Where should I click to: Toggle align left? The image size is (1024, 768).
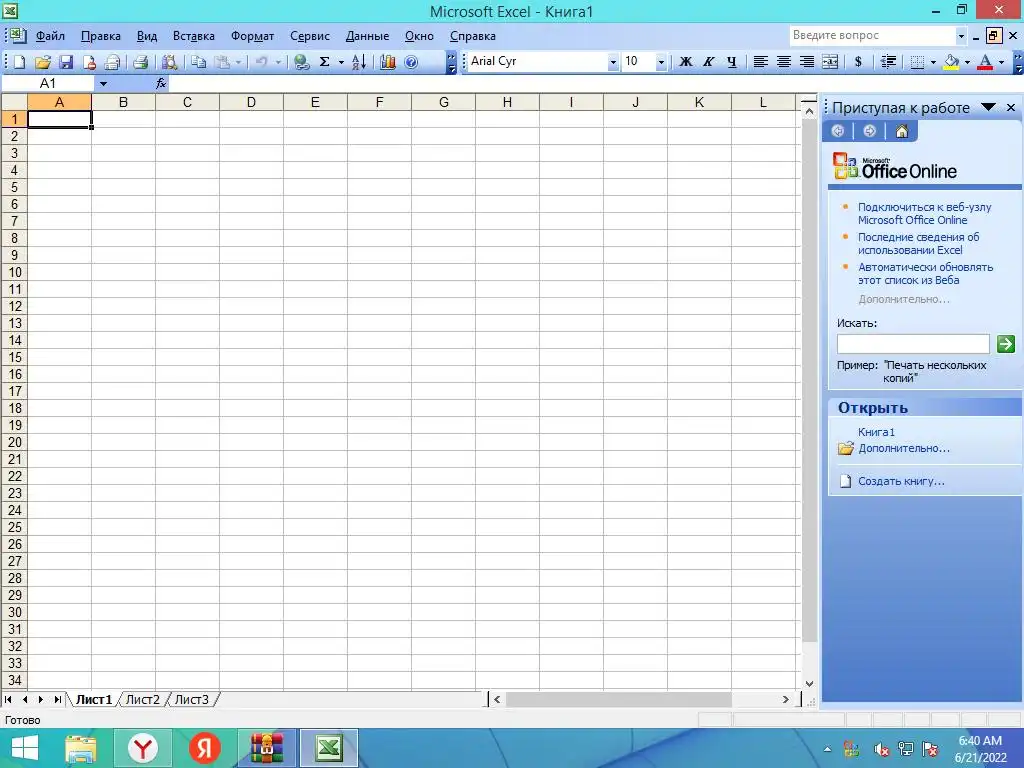(x=760, y=61)
